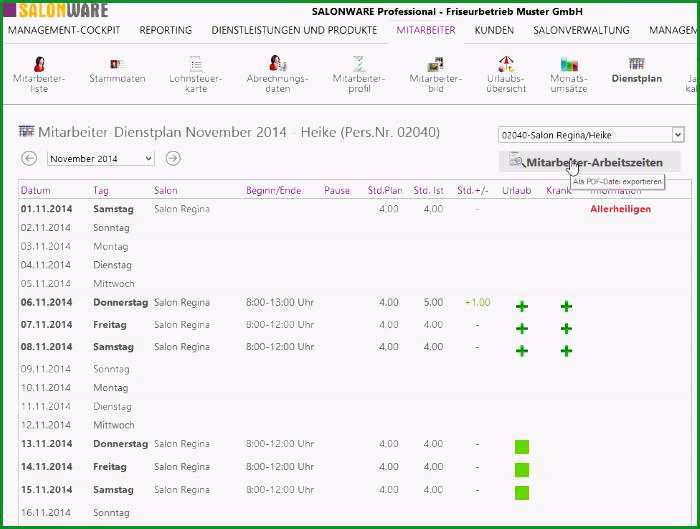Click green Urlaub square on 13.11.2014

coord(522,446)
